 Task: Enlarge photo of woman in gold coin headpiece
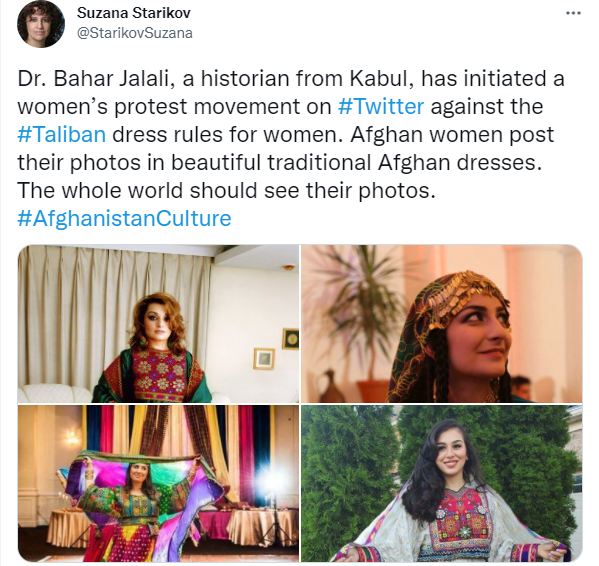(442, 324)
